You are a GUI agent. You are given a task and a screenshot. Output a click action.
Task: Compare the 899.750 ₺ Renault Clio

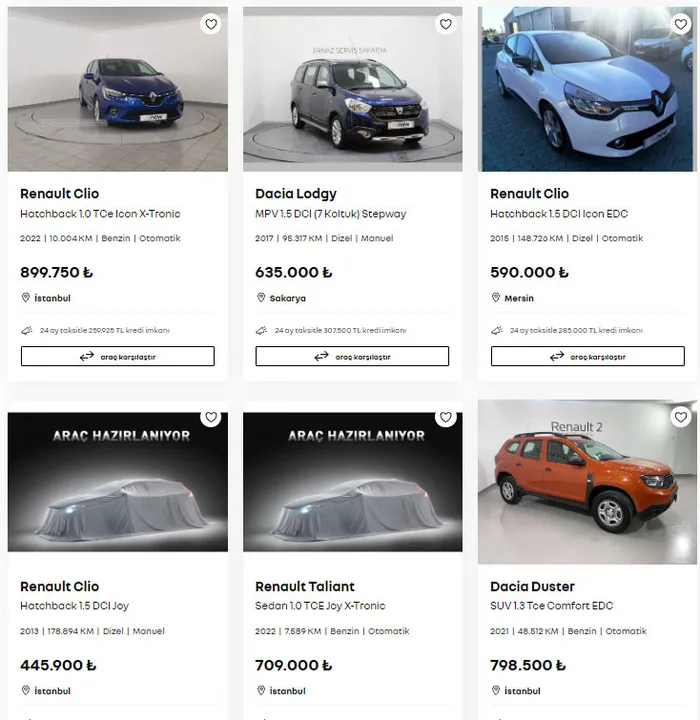click(118, 356)
